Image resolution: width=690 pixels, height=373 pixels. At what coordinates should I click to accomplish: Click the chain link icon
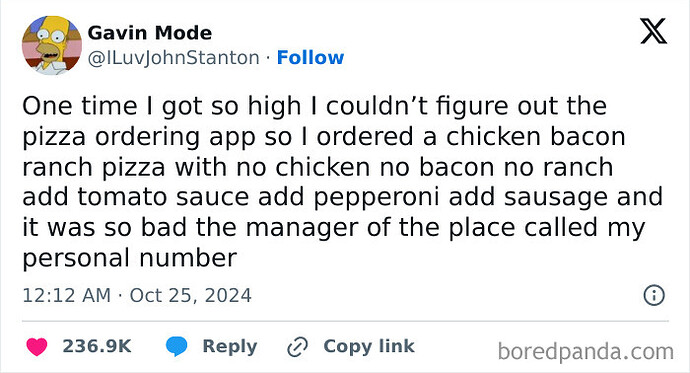pos(297,347)
